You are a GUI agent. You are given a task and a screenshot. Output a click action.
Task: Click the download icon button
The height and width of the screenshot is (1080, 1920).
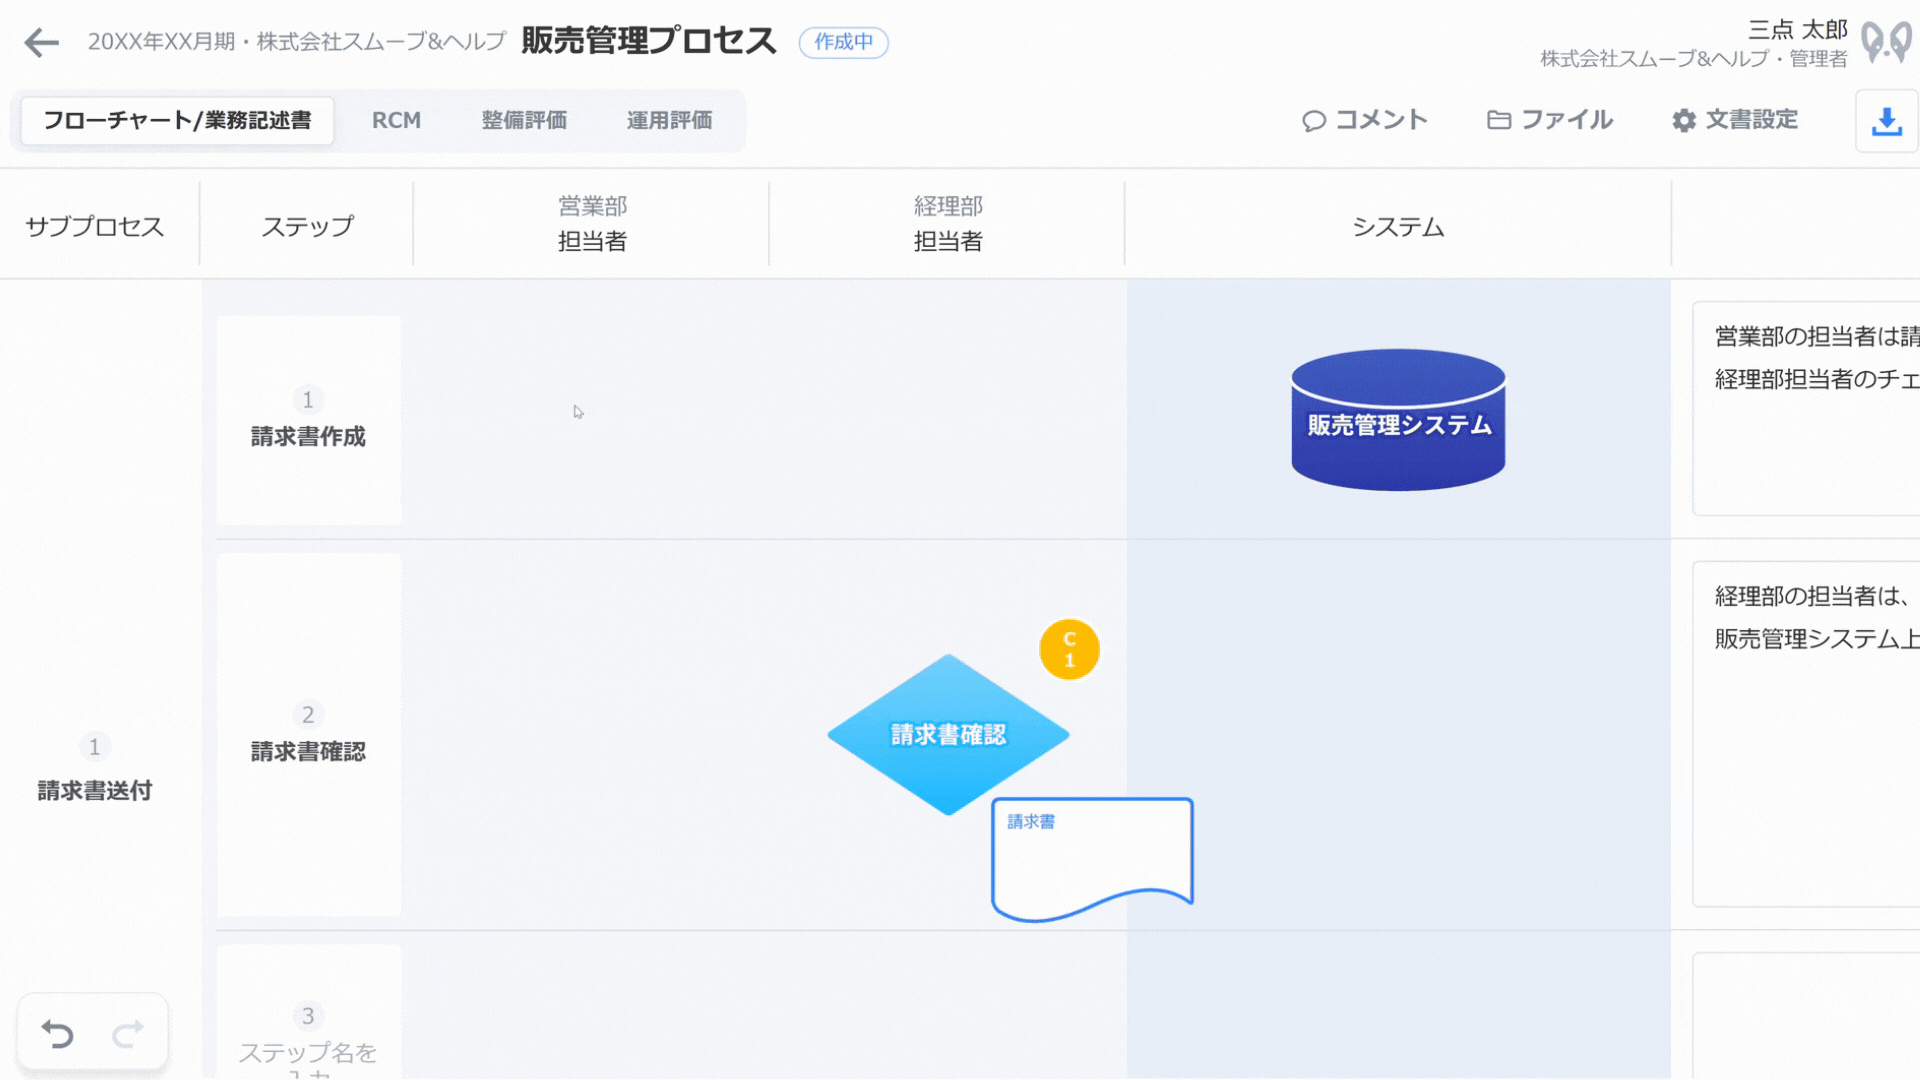[x=1886, y=121]
